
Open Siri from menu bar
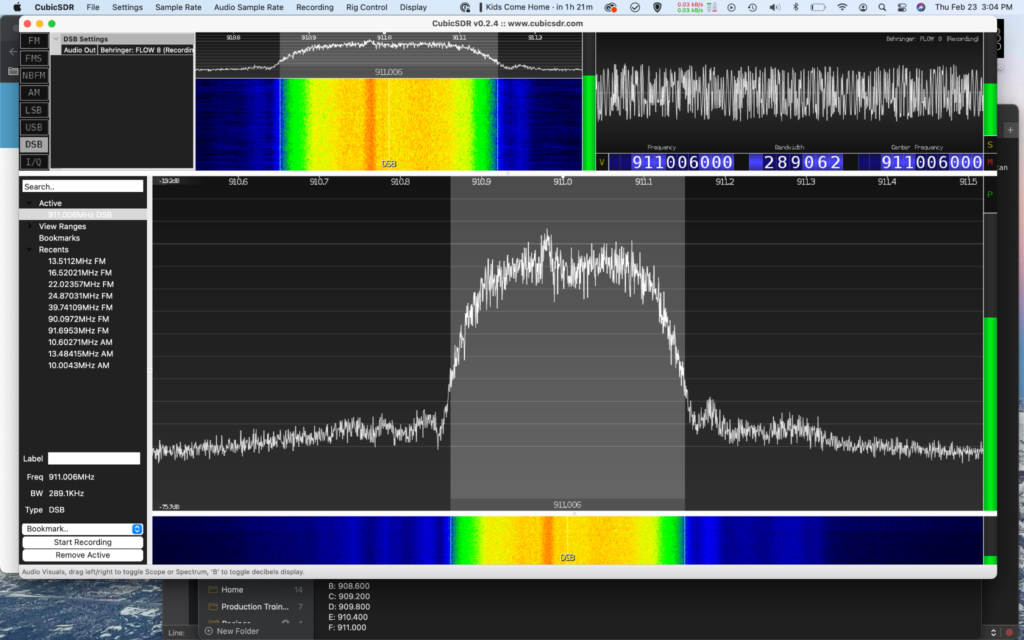[x=921, y=7]
